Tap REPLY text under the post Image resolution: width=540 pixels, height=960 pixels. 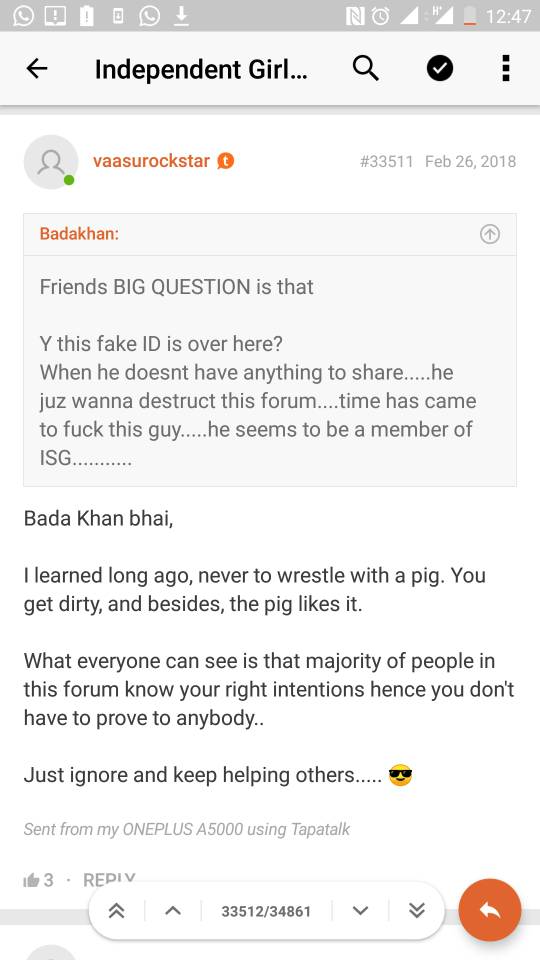tap(109, 880)
